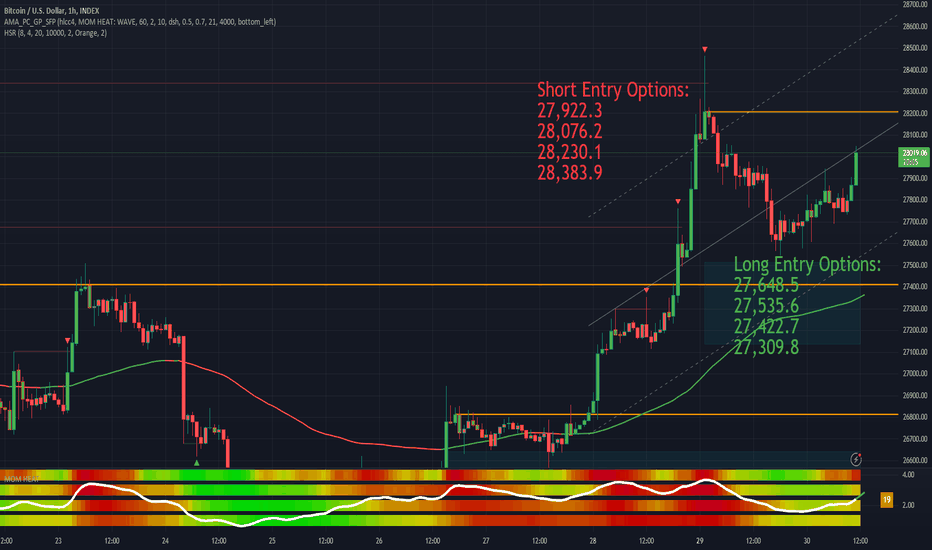Select the 'Long Entry Options:' text annotation

[x=807, y=264]
